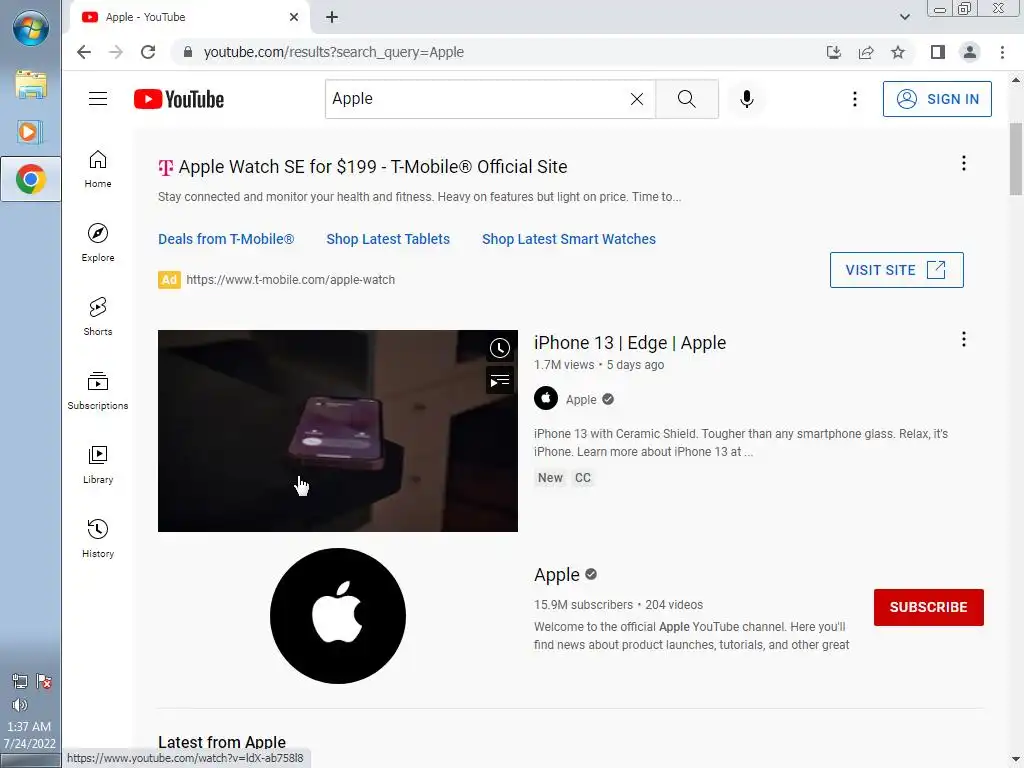Screen dimensions: 1024x768
Task: Open the volume speaker tray icon
Action: pos(20,705)
